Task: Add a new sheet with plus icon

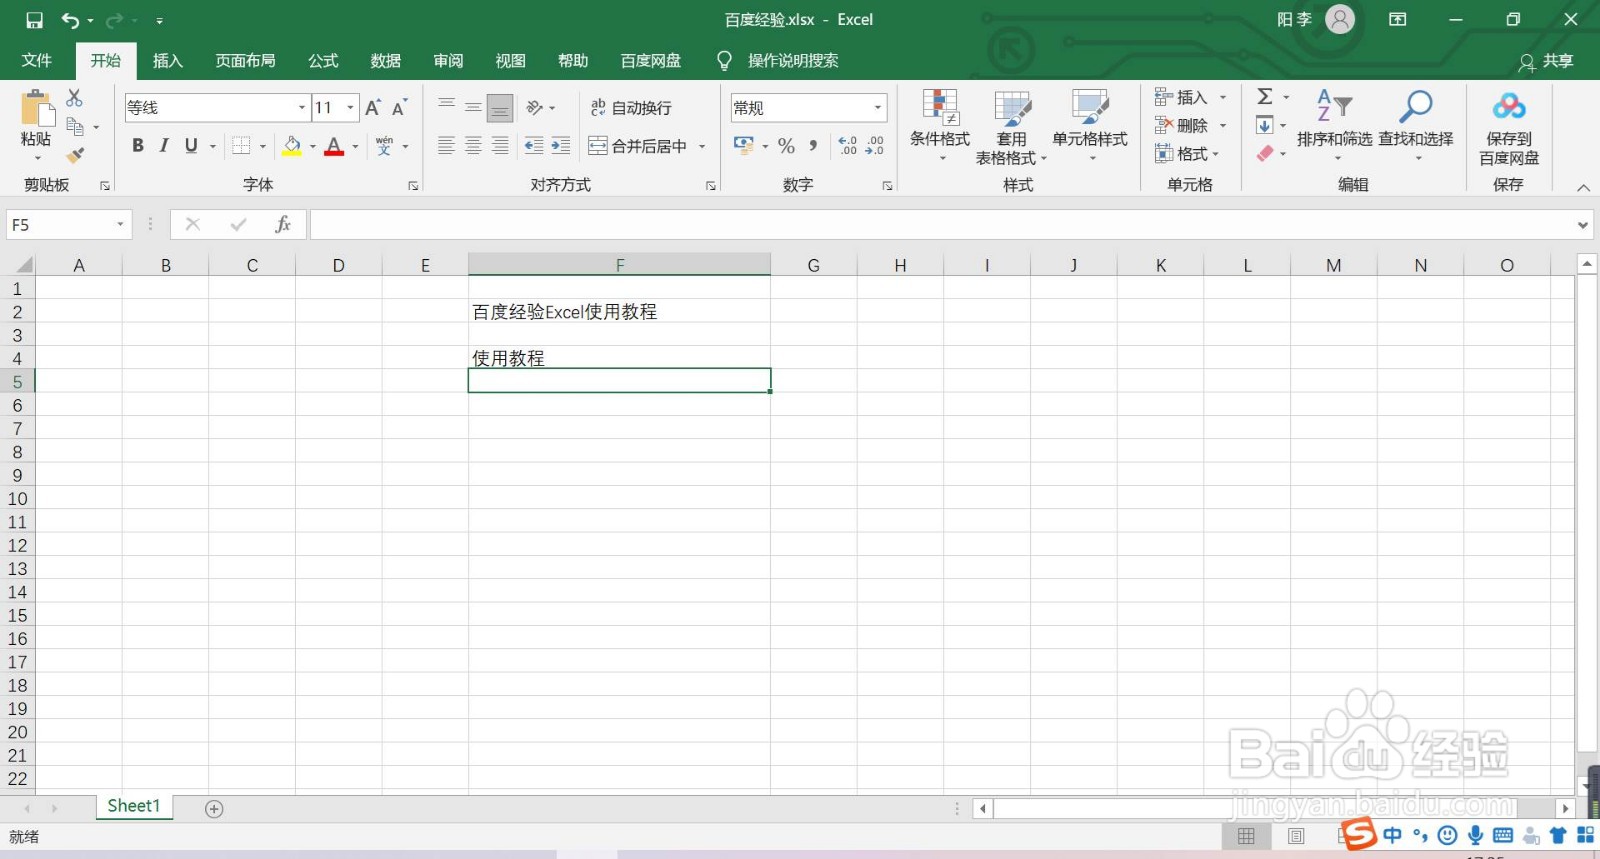Action: [x=214, y=809]
